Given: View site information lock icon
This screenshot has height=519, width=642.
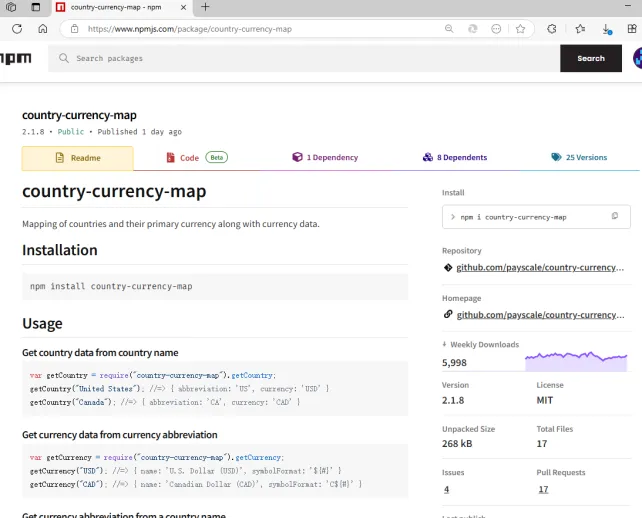Looking at the screenshot, I should point(74,29).
